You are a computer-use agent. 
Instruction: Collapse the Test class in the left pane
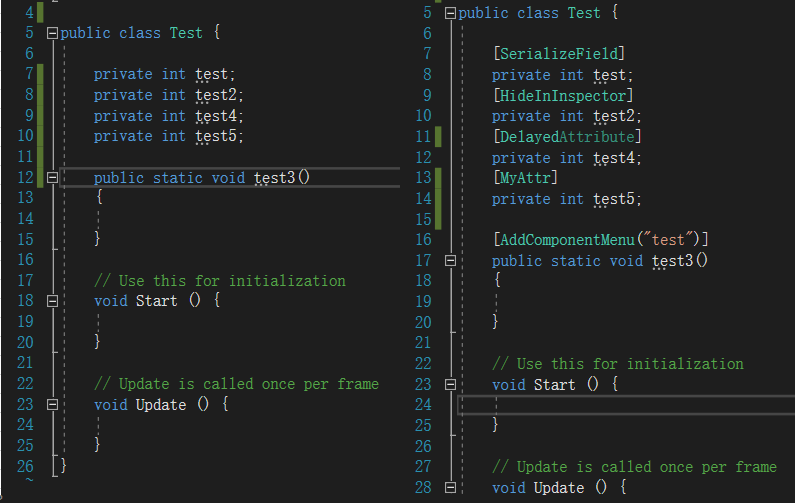tap(52, 33)
